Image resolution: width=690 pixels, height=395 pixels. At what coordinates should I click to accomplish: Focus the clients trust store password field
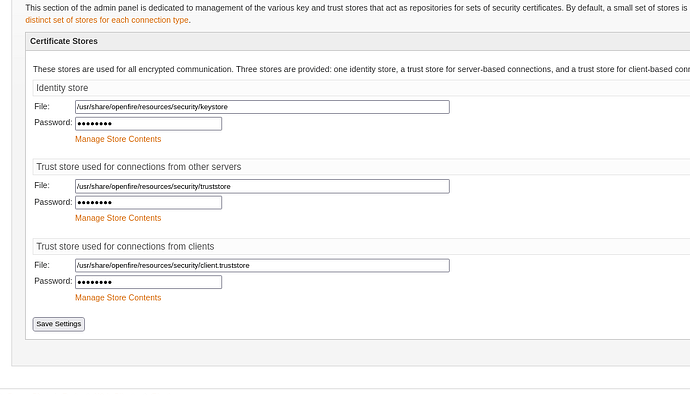point(148,282)
